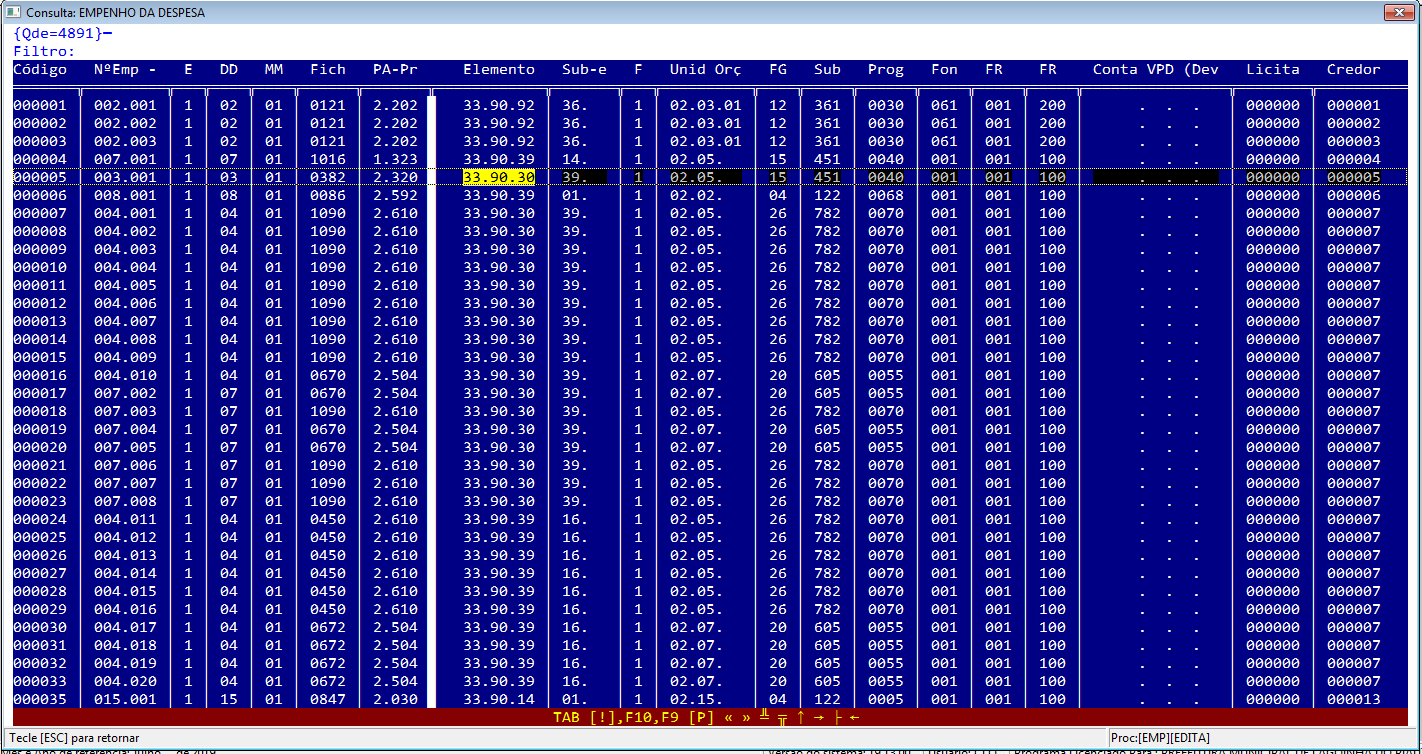The width and height of the screenshot is (1422, 754).
Task: Click the Unid Orç column header
Action: (706, 70)
